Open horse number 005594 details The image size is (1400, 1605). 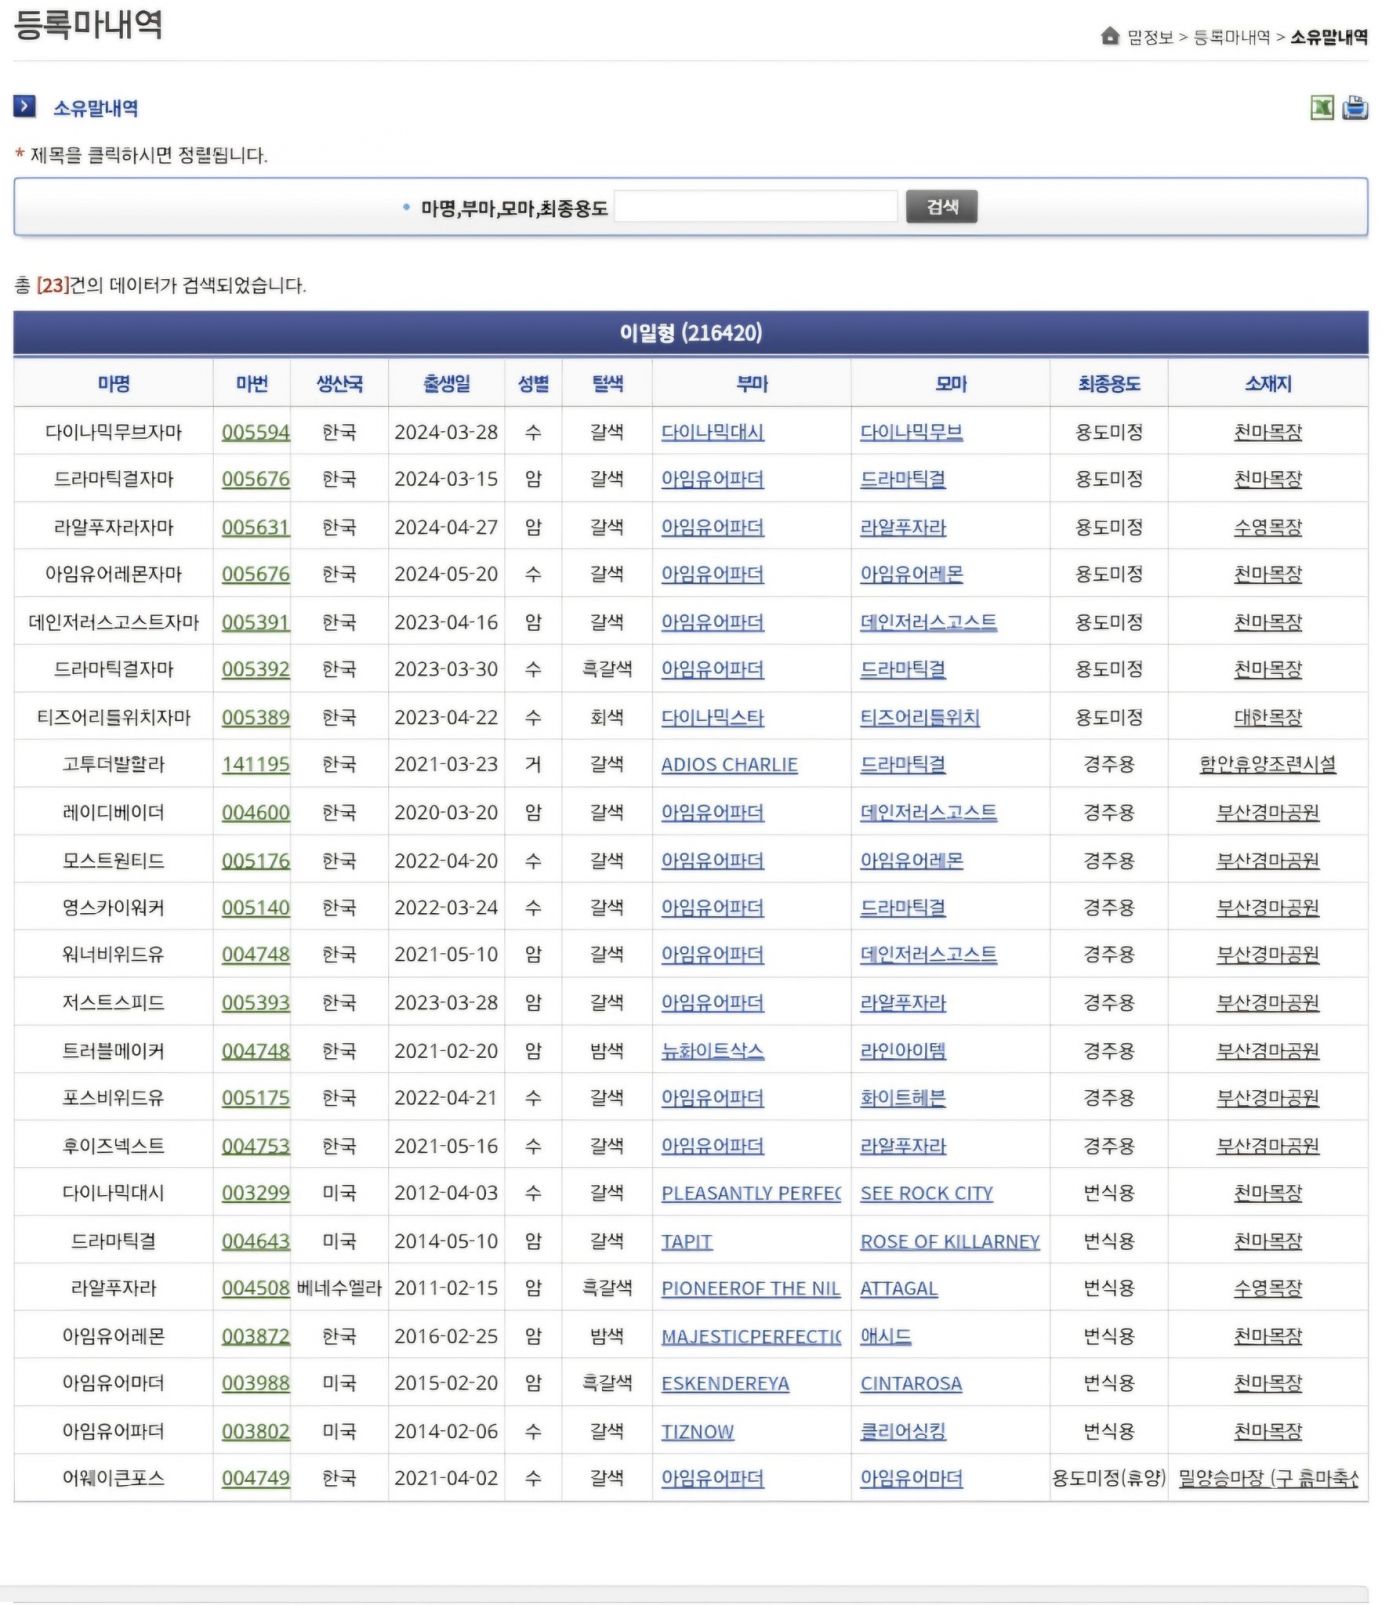tap(255, 432)
